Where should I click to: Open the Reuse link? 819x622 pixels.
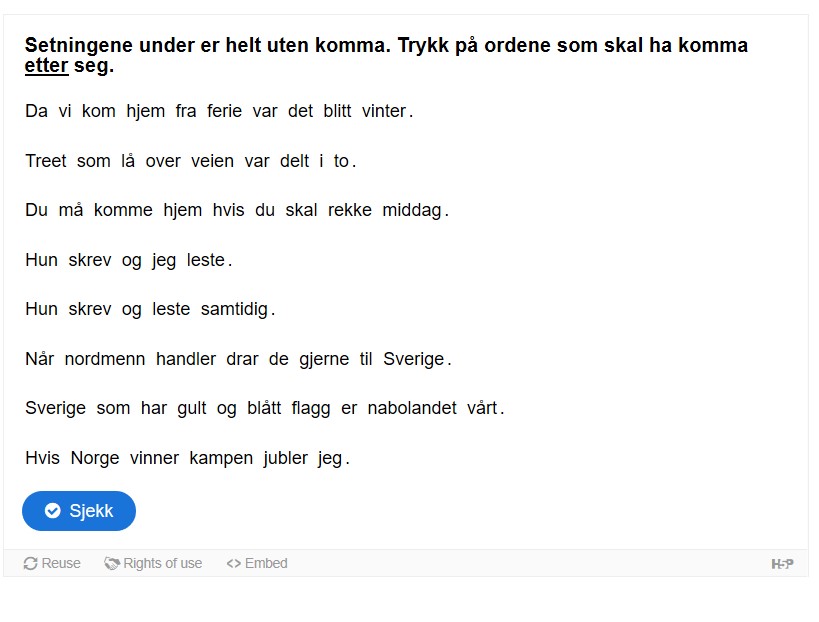(x=52, y=564)
